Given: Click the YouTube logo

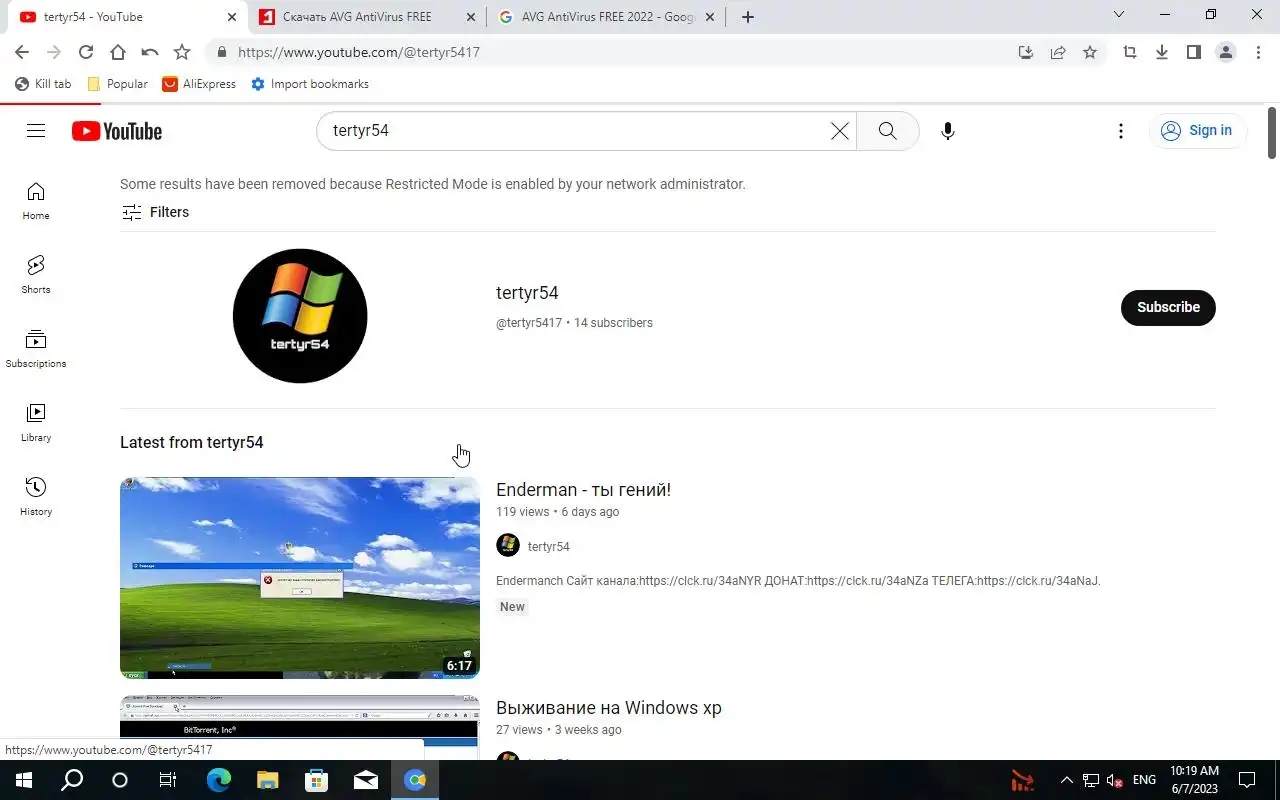Looking at the screenshot, I should (117, 131).
